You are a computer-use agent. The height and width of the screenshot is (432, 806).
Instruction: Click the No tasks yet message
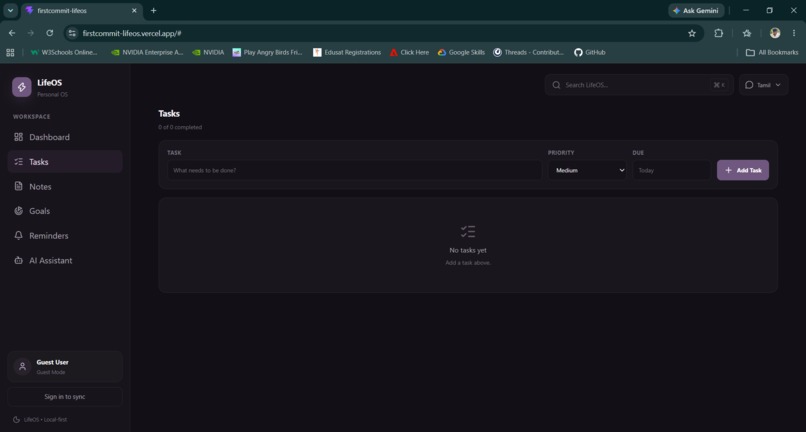click(x=468, y=250)
